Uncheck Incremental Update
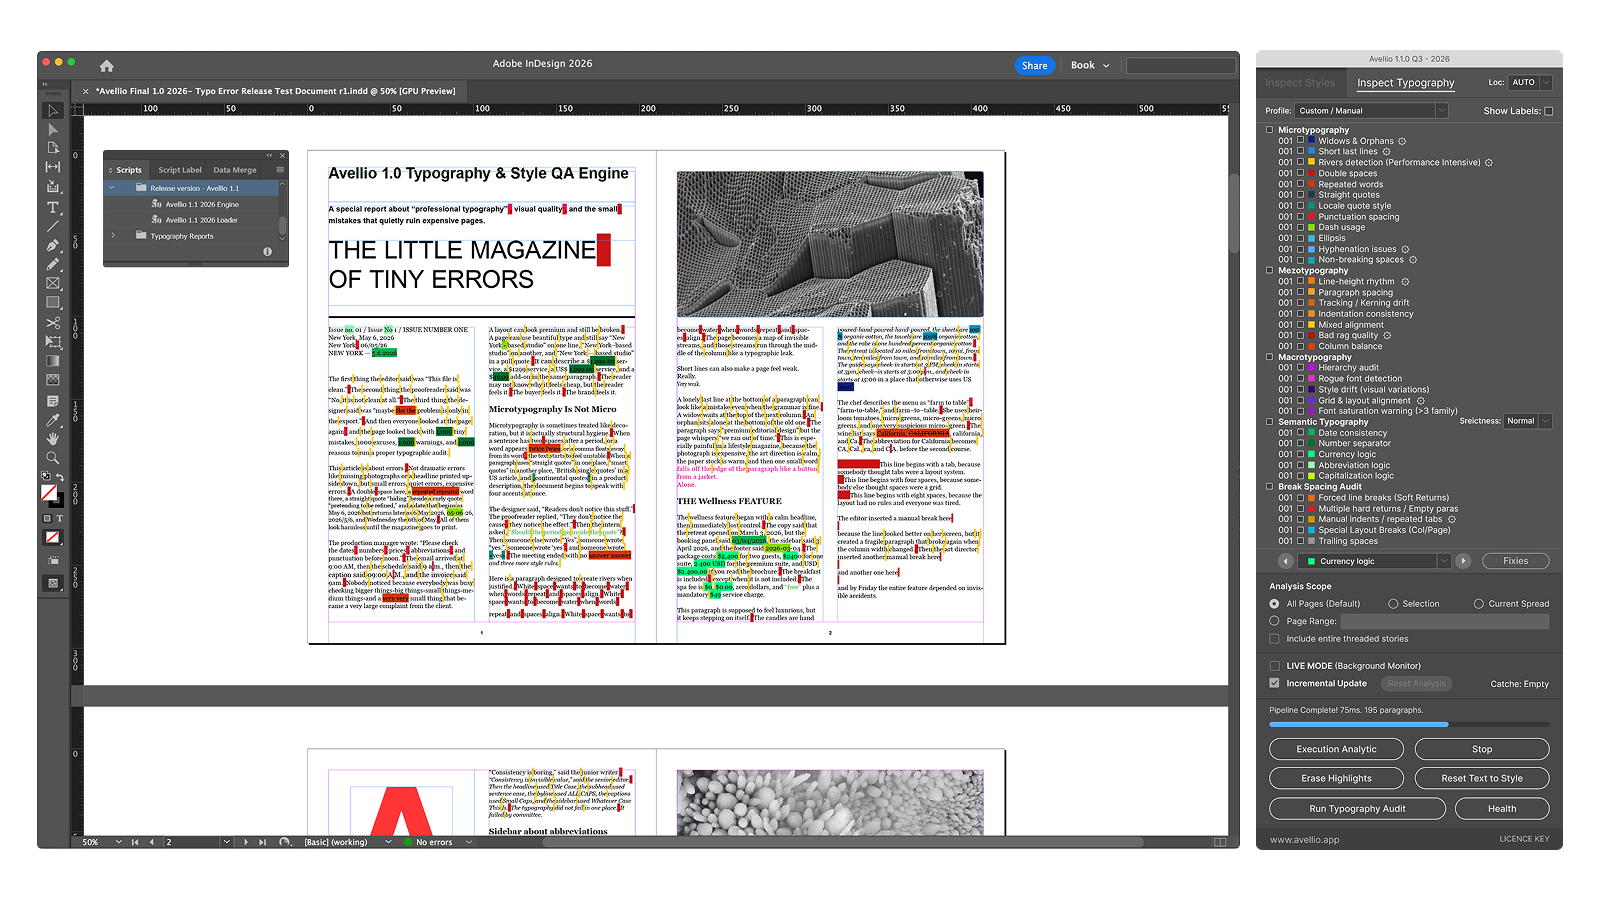Image resolution: width=1600 pixels, height=900 pixels. pyautogui.click(x=1274, y=683)
